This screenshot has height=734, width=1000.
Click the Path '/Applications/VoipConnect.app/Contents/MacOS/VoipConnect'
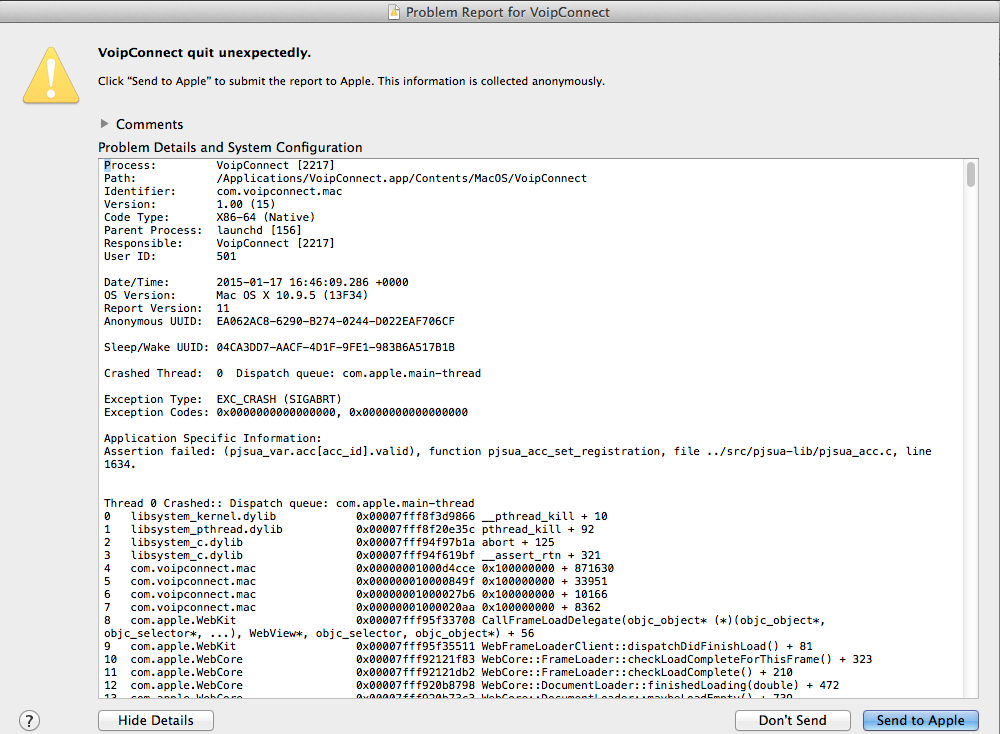(x=401, y=178)
